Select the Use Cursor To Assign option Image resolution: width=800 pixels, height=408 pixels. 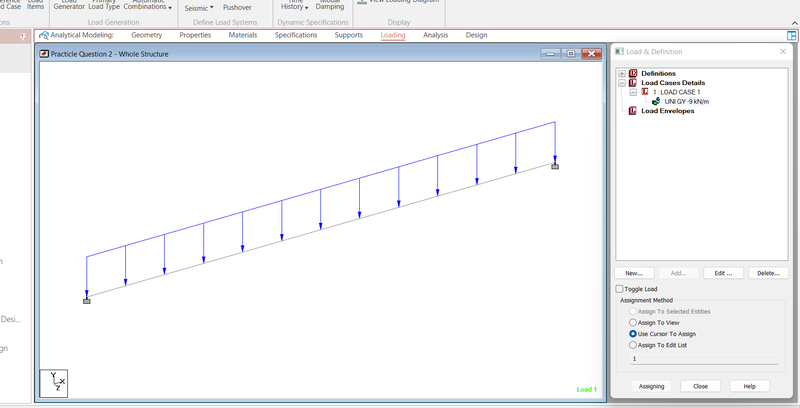[633, 334]
